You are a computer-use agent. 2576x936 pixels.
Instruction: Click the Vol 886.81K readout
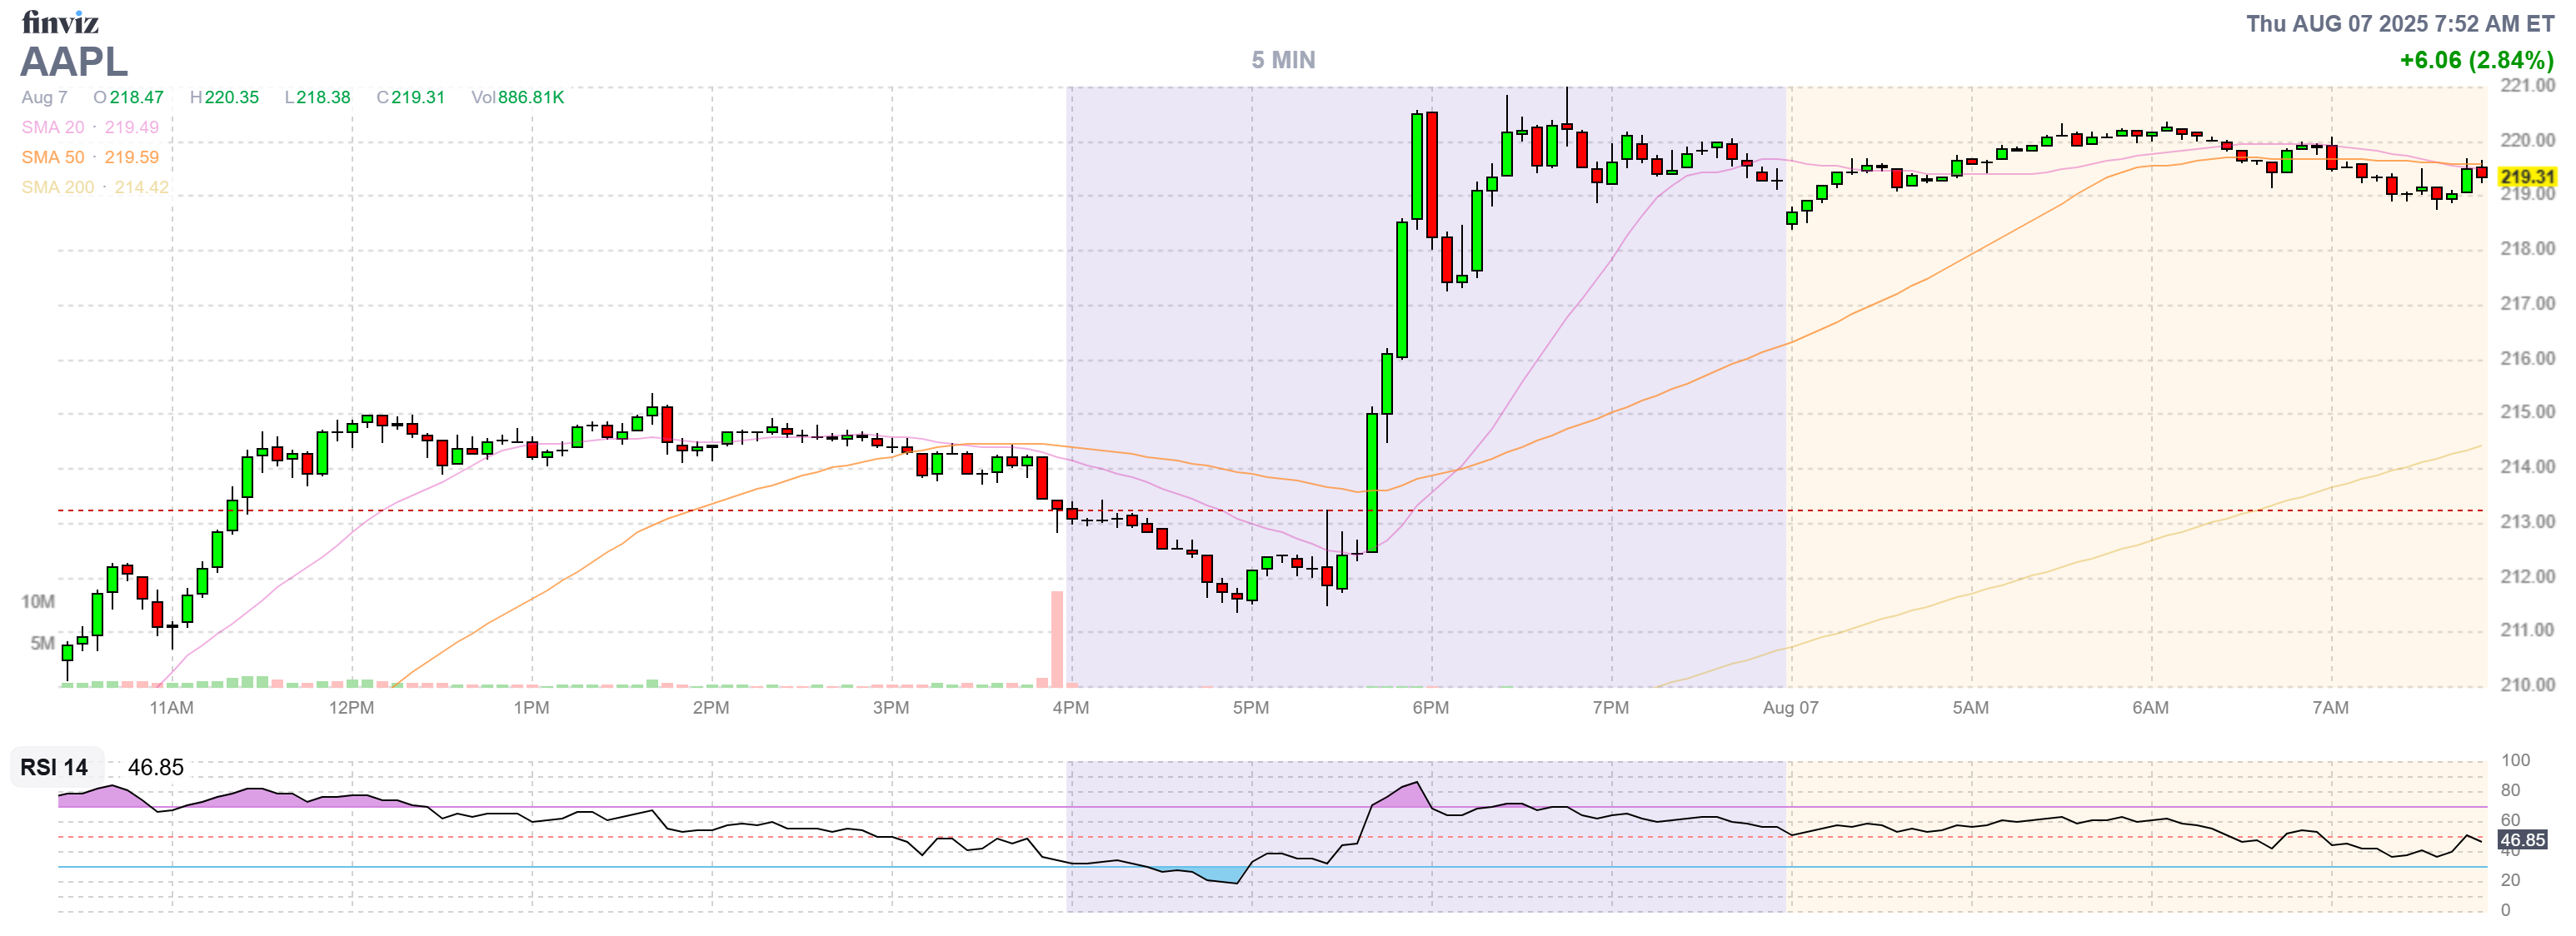[x=518, y=97]
